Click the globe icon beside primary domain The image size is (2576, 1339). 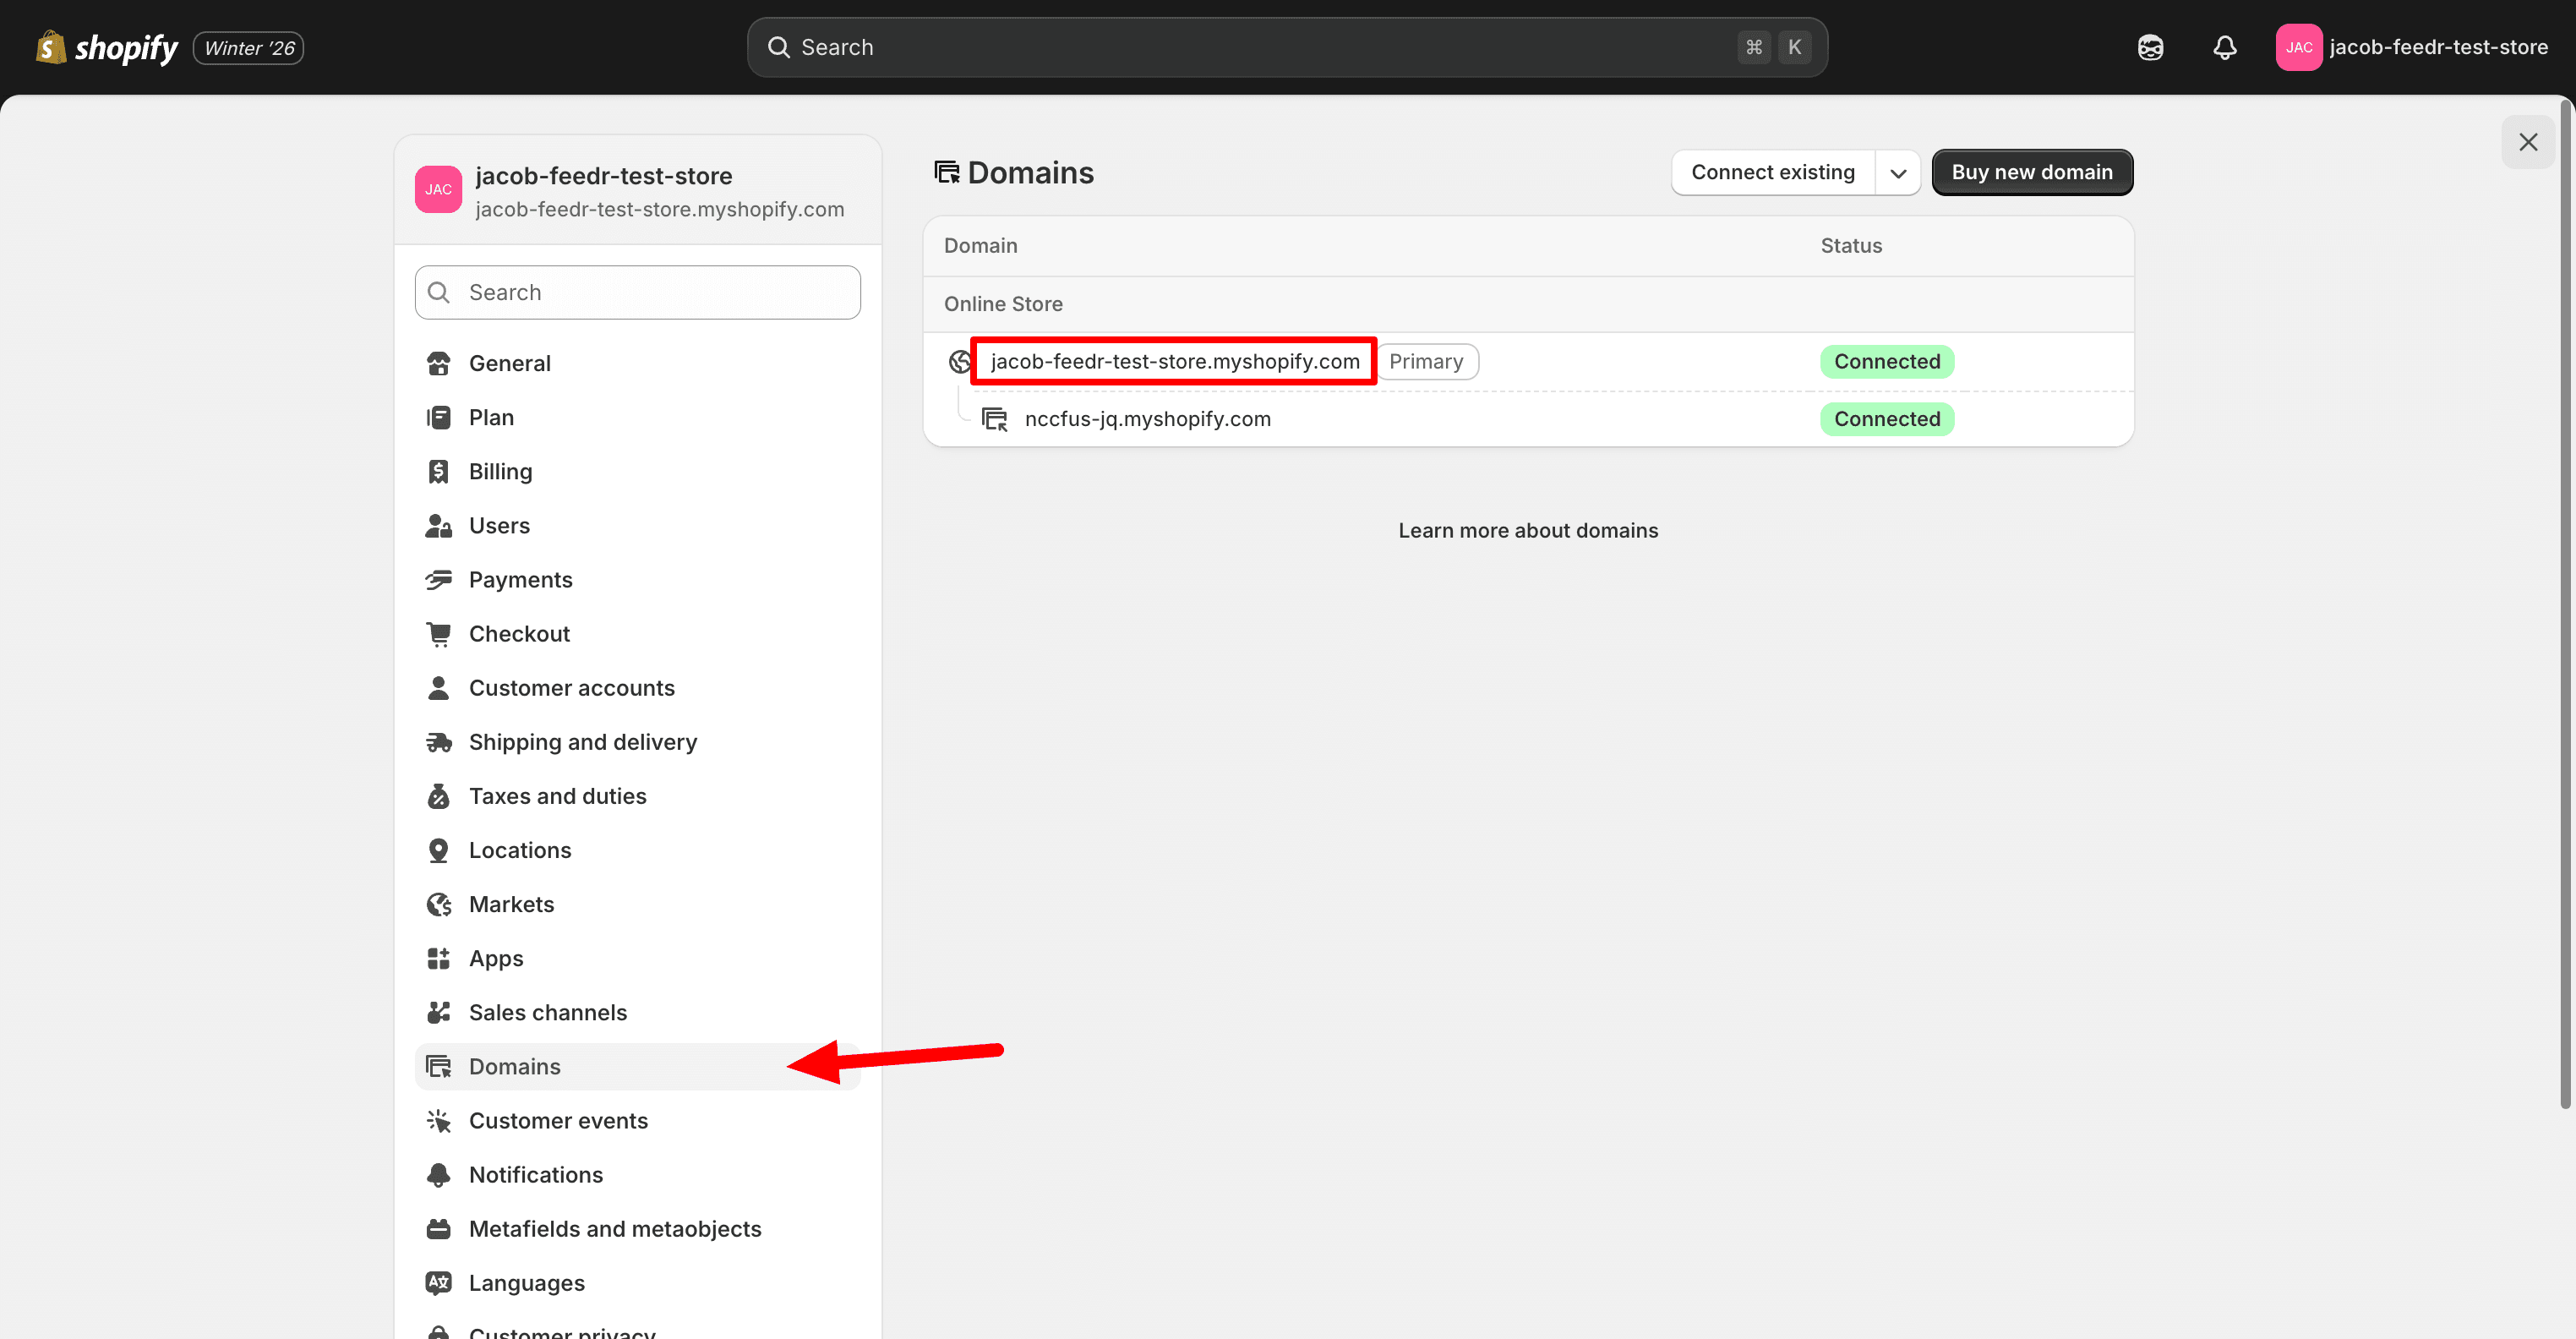coord(960,361)
